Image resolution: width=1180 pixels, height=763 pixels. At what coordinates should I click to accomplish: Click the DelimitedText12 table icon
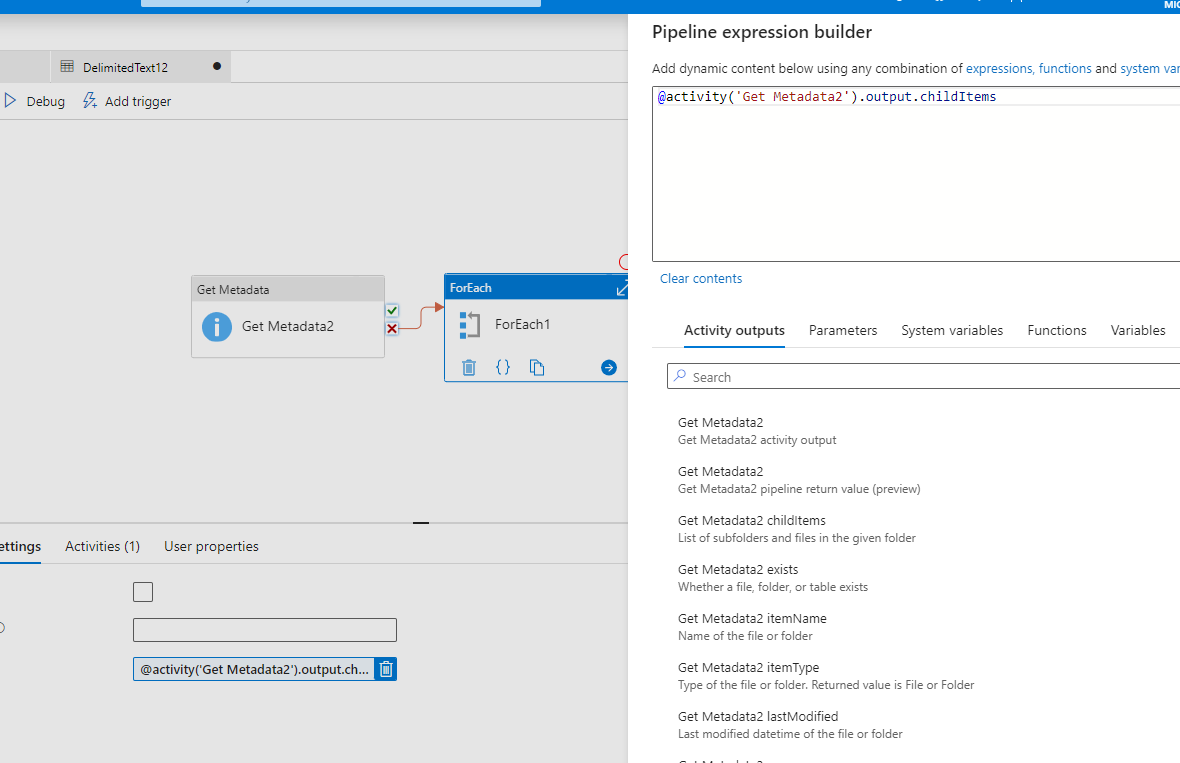coord(67,66)
